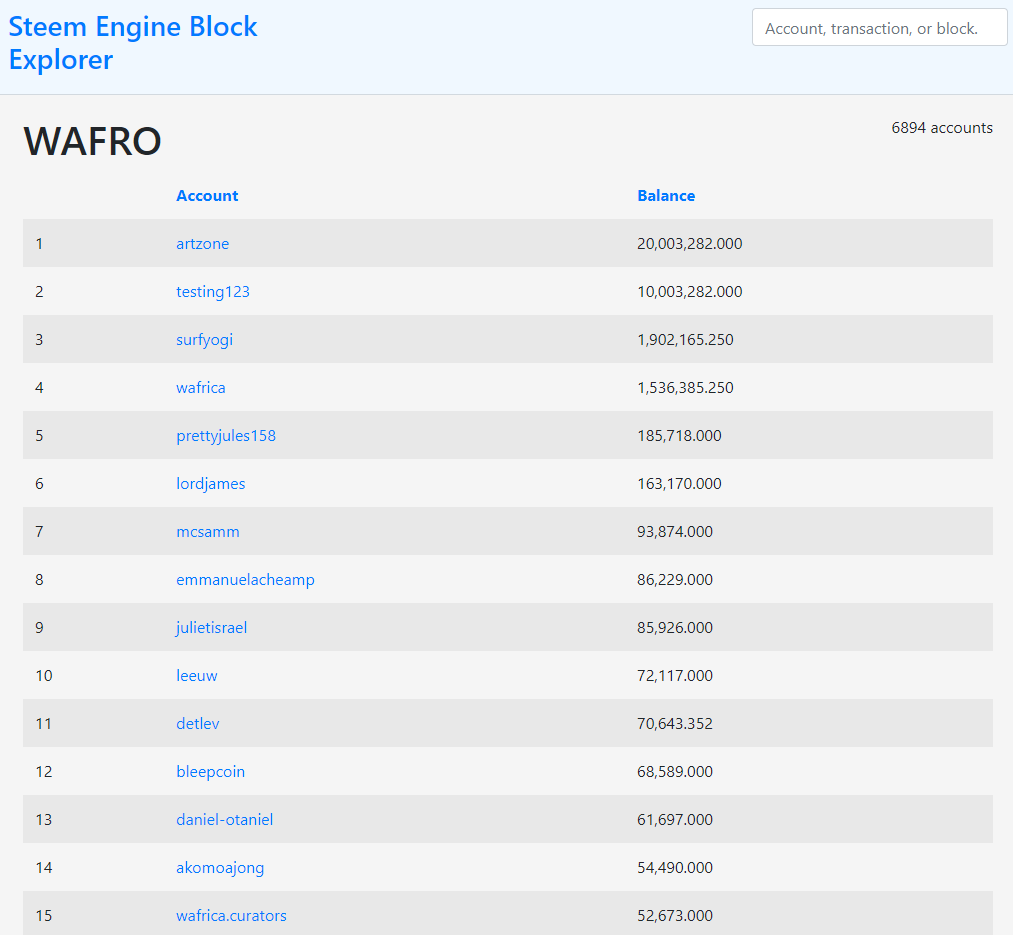The image size is (1013, 935).
Task: Go to the mcsamm account
Action: click(x=207, y=532)
